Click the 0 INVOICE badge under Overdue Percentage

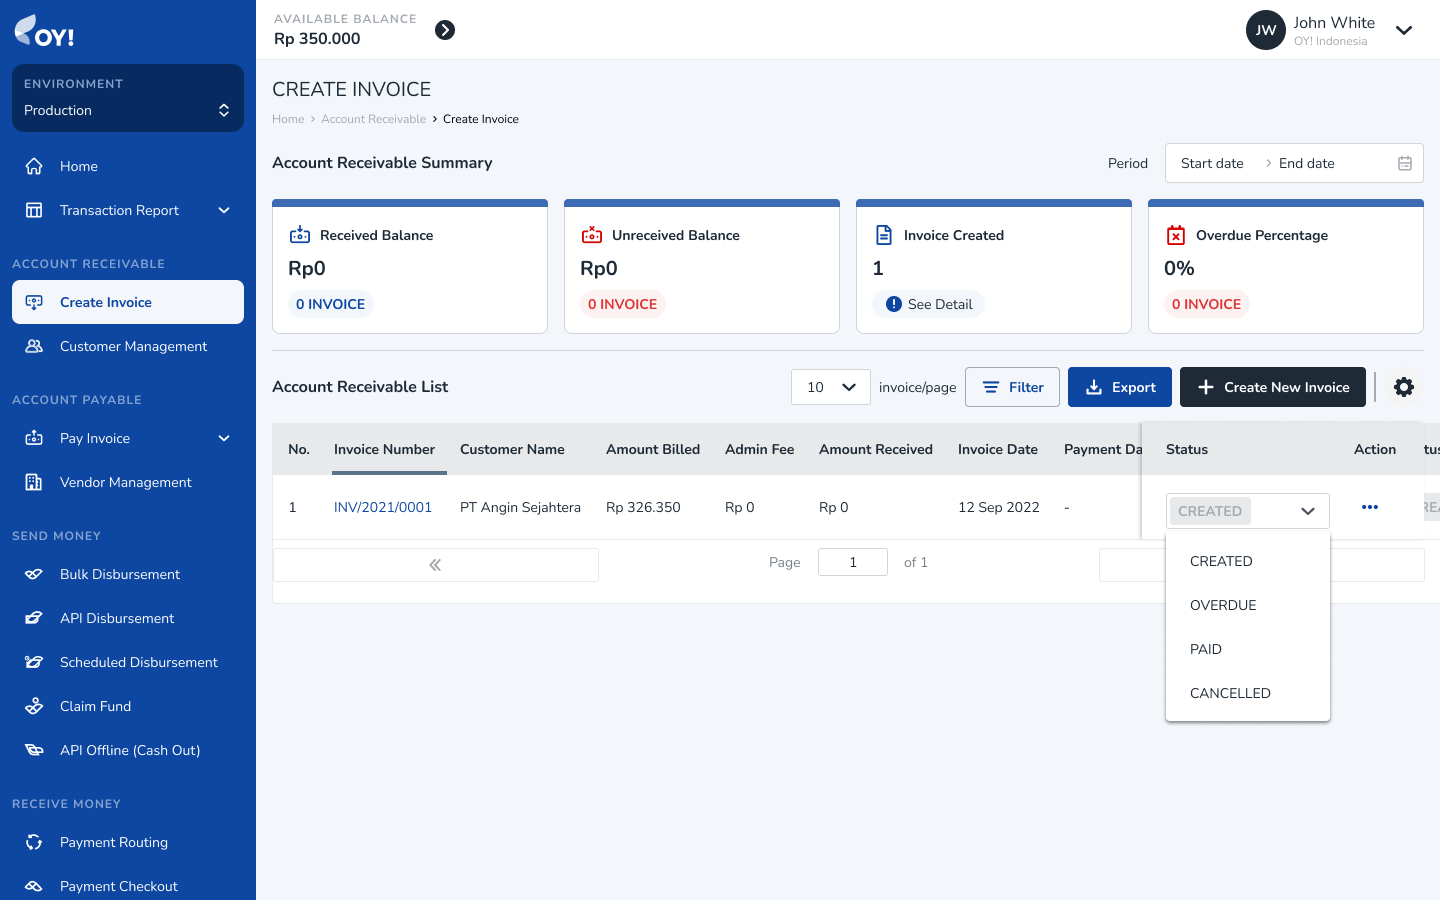tap(1206, 304)
